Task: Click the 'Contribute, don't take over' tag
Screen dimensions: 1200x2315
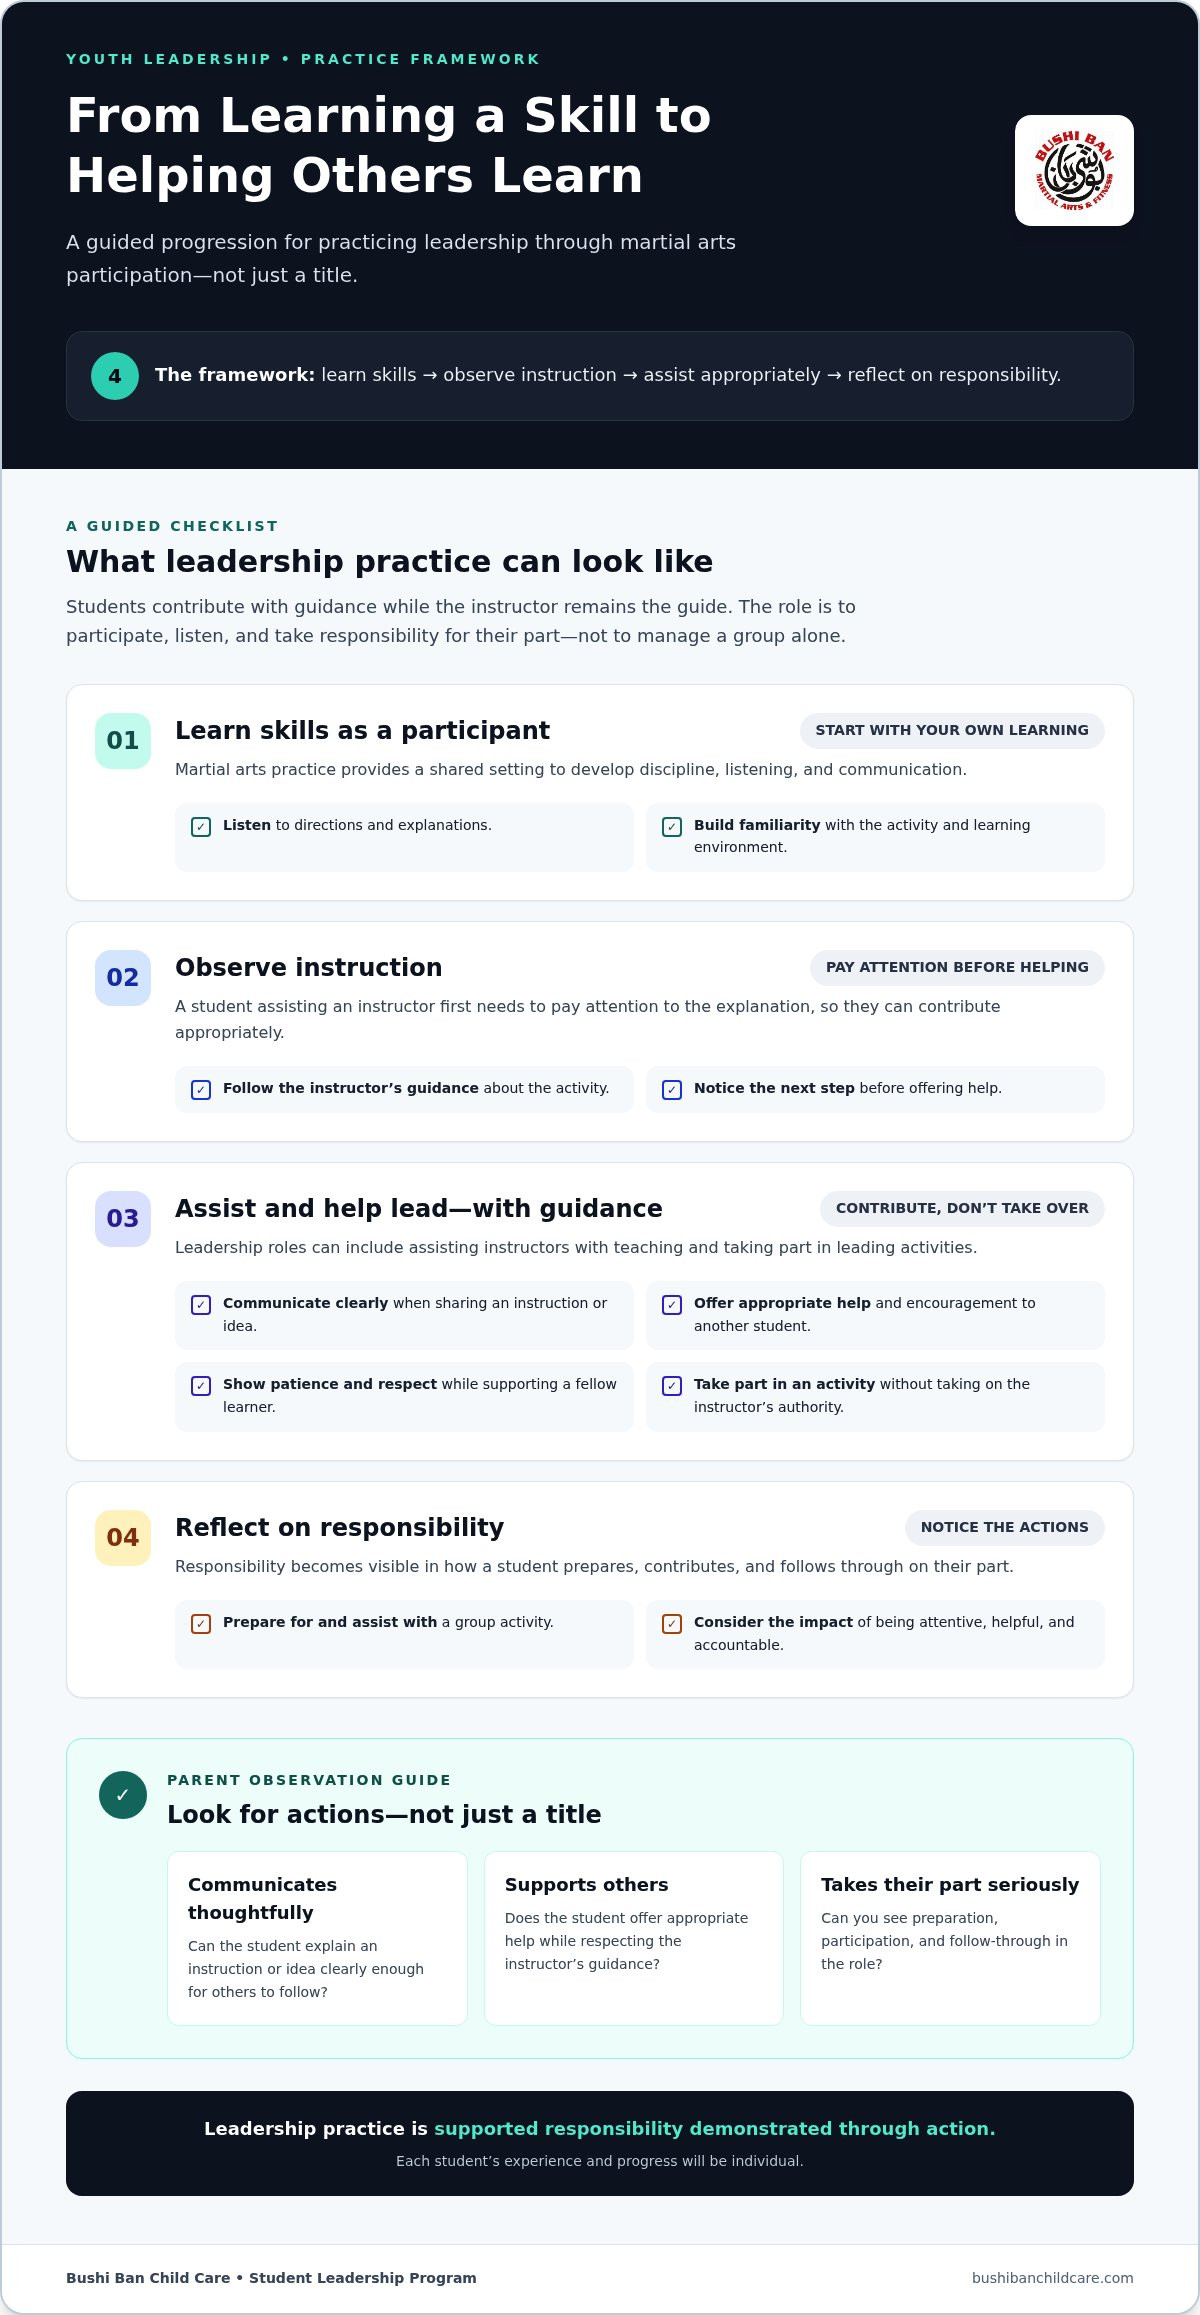Action: 962,1208
